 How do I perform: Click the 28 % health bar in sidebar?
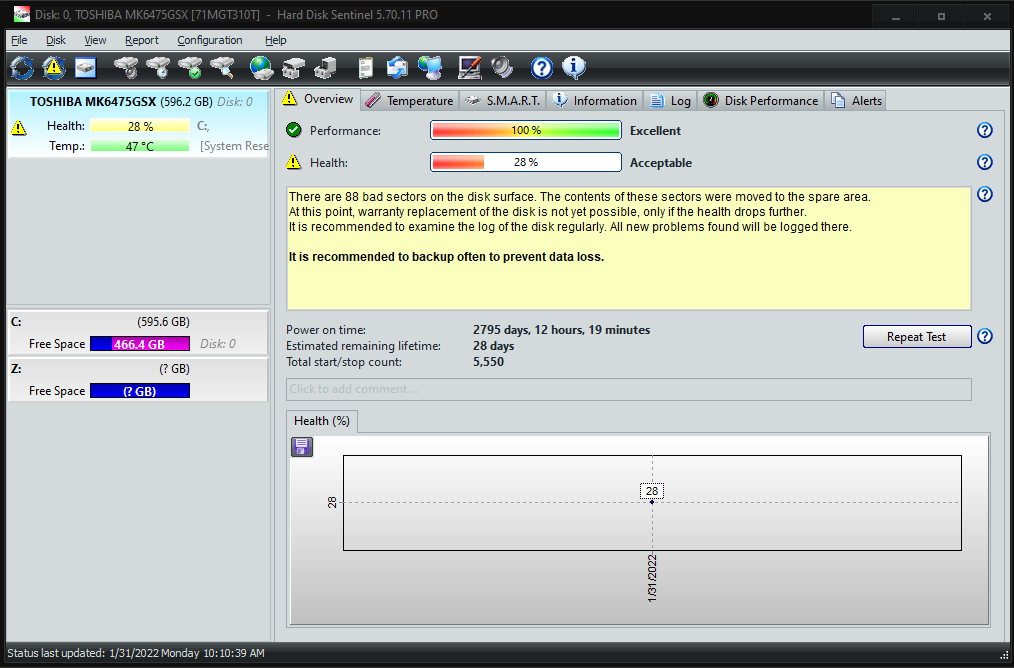click(140, 126)
